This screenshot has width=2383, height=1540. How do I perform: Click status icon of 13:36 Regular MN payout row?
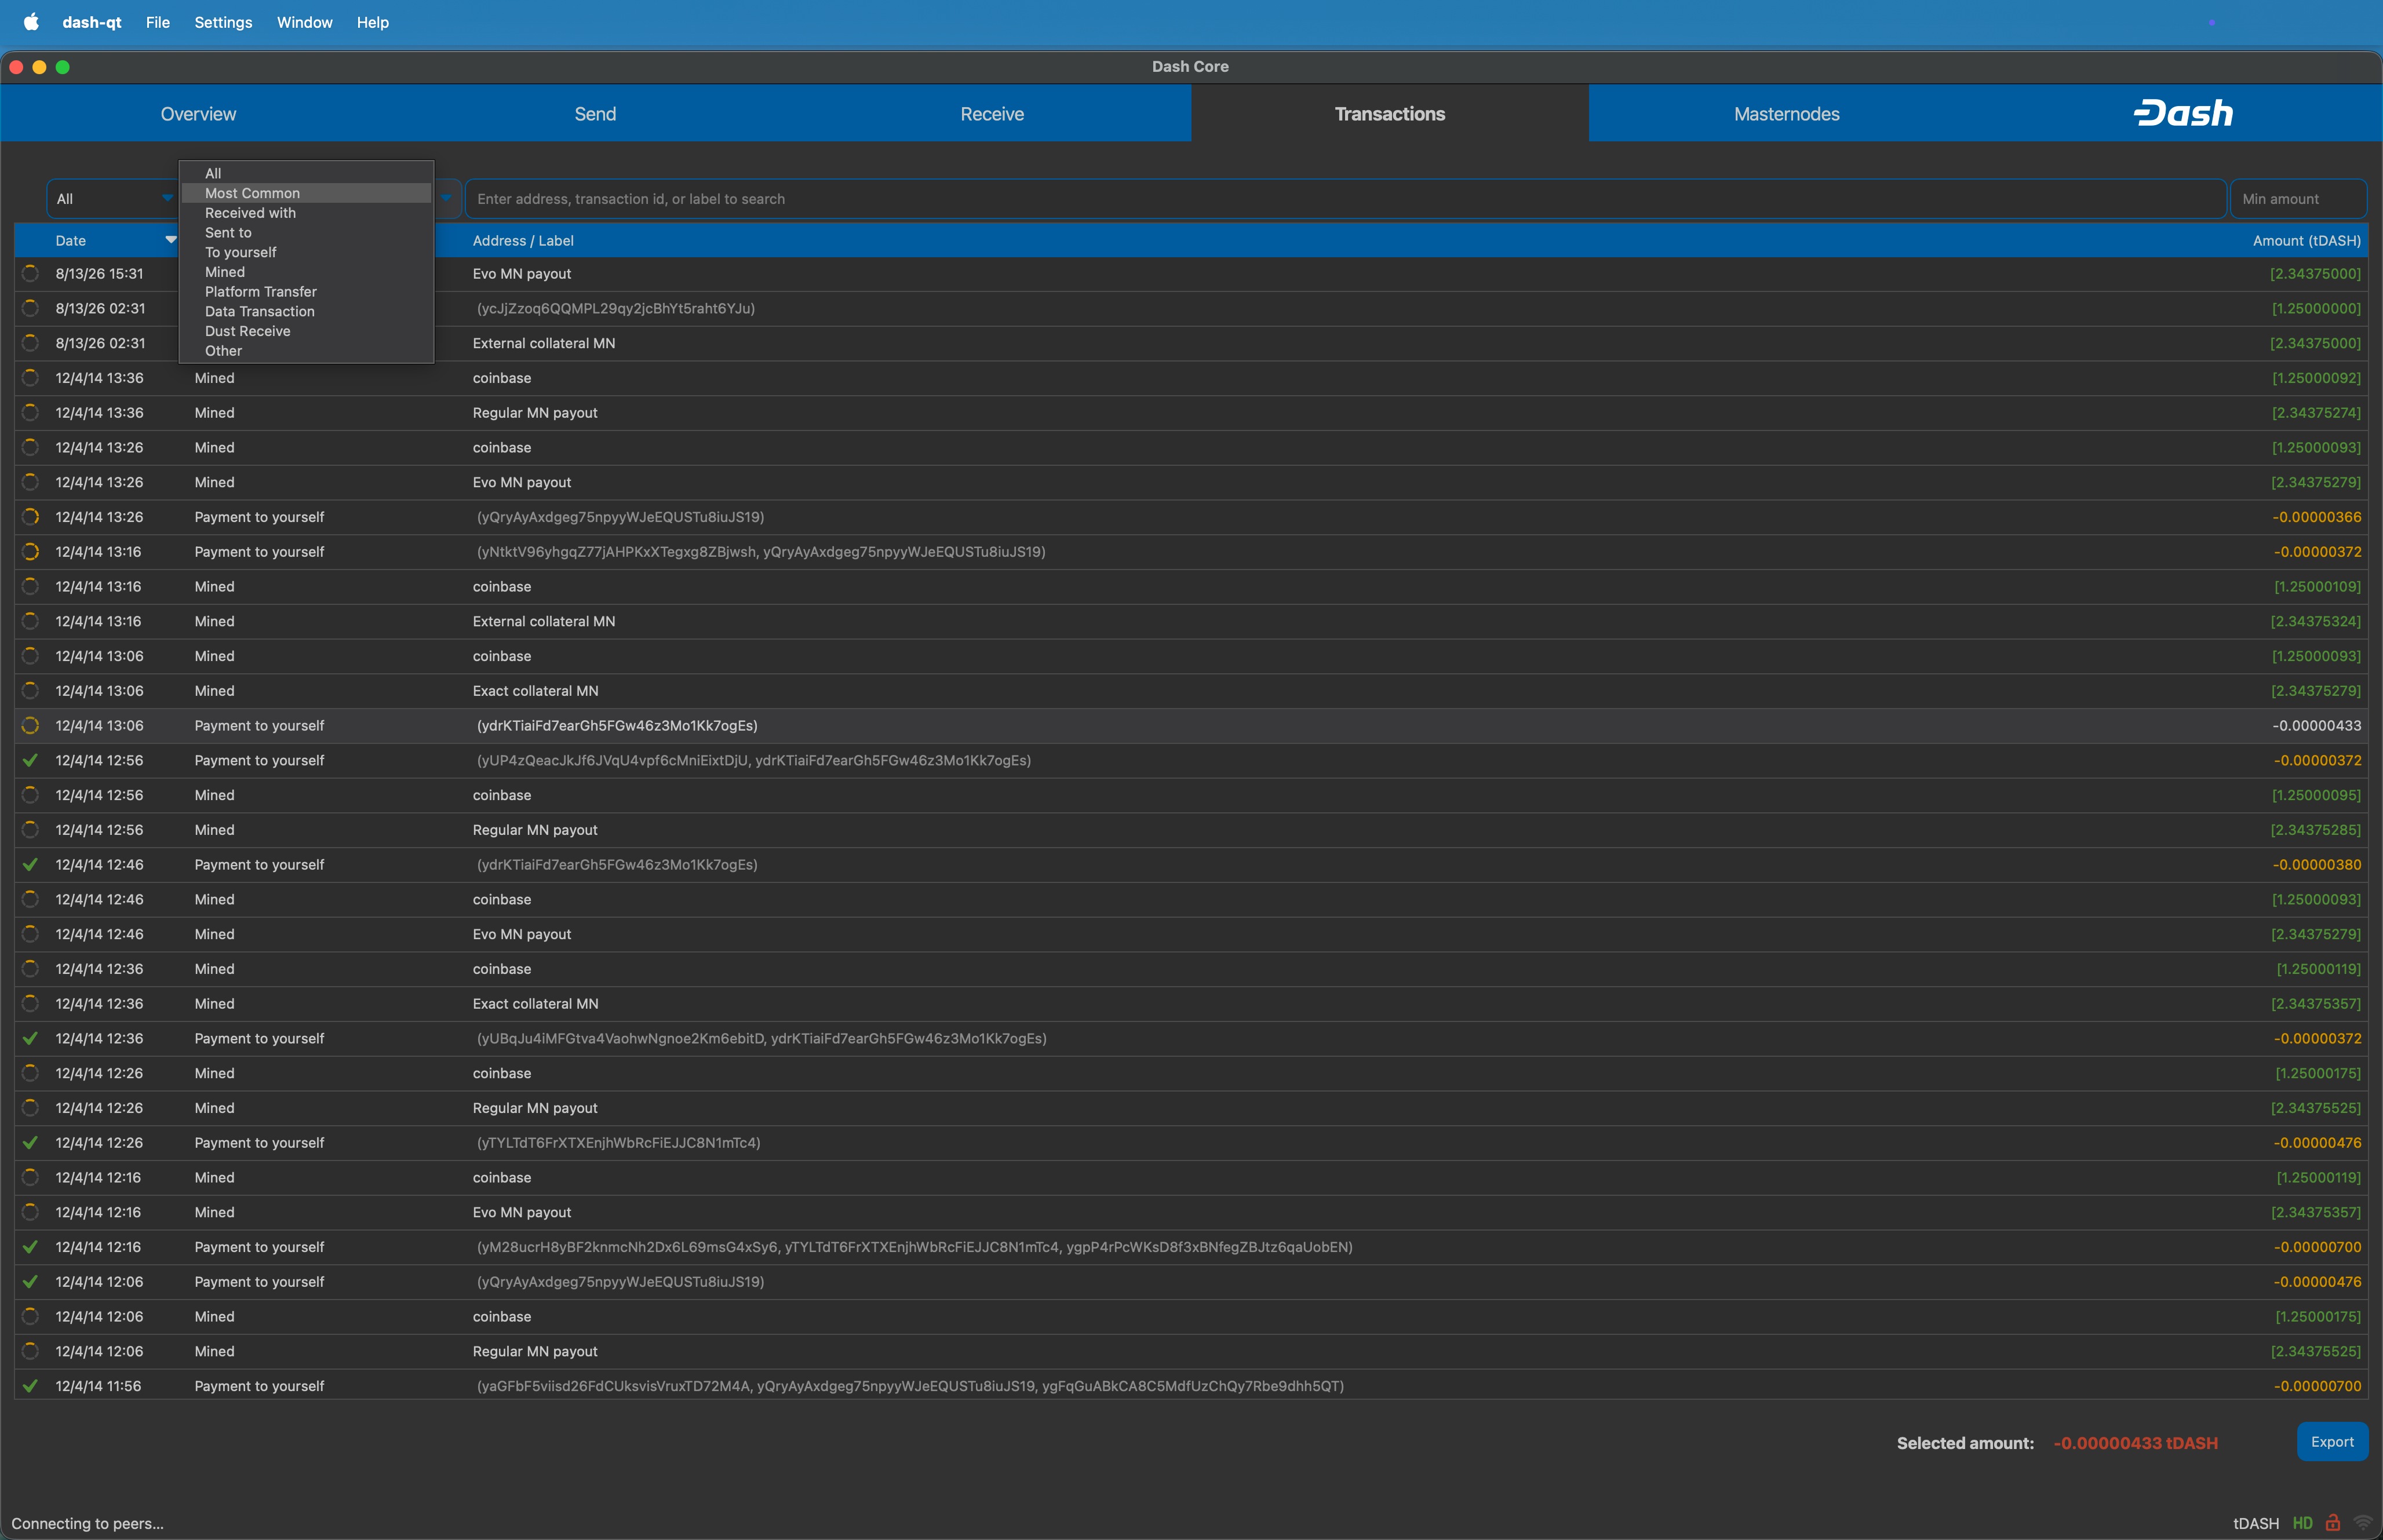click(31, 412)
